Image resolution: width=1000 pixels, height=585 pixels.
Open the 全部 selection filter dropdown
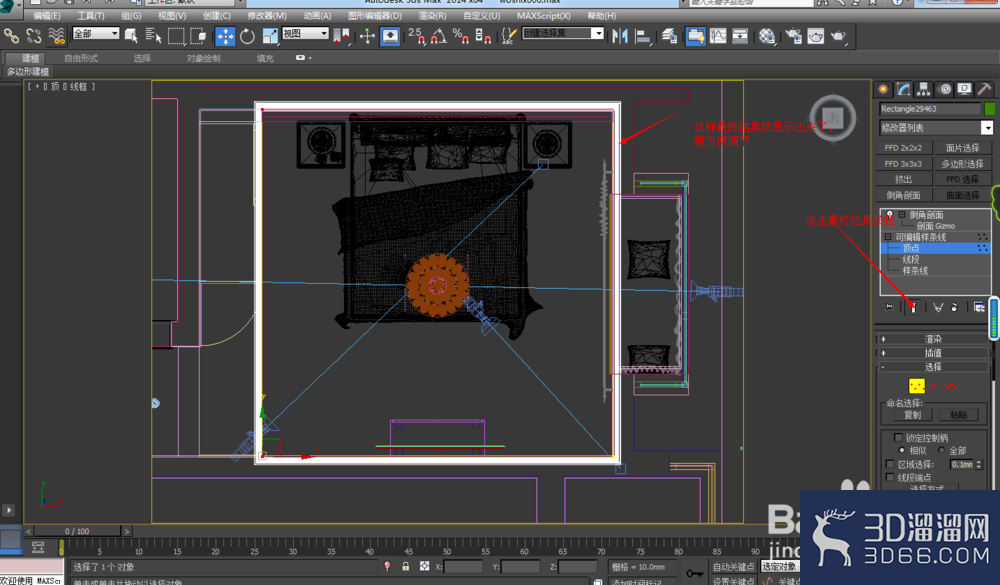tap(96, 33)
